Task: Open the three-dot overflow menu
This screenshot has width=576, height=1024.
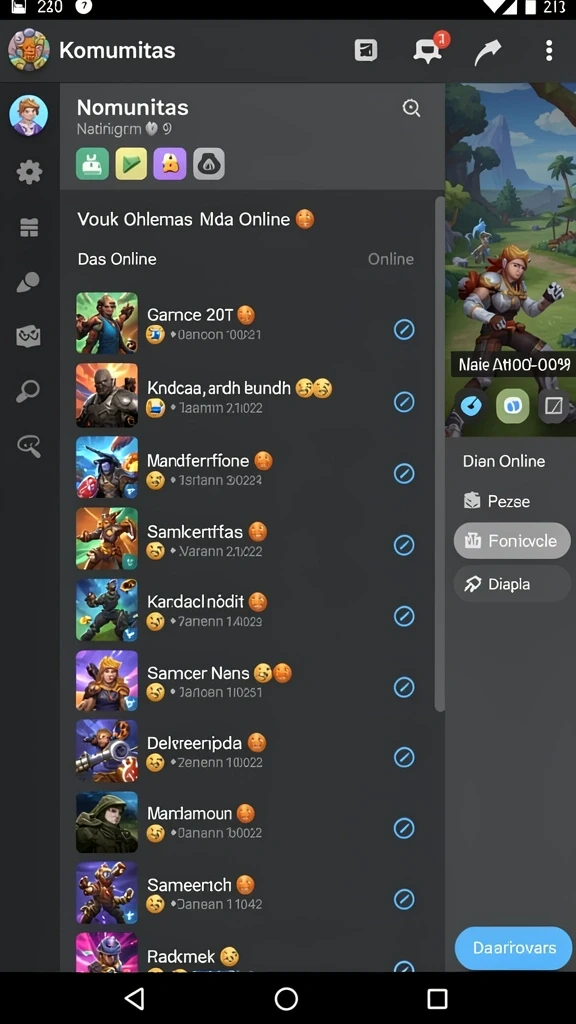Action: click(x=549, y=50)
